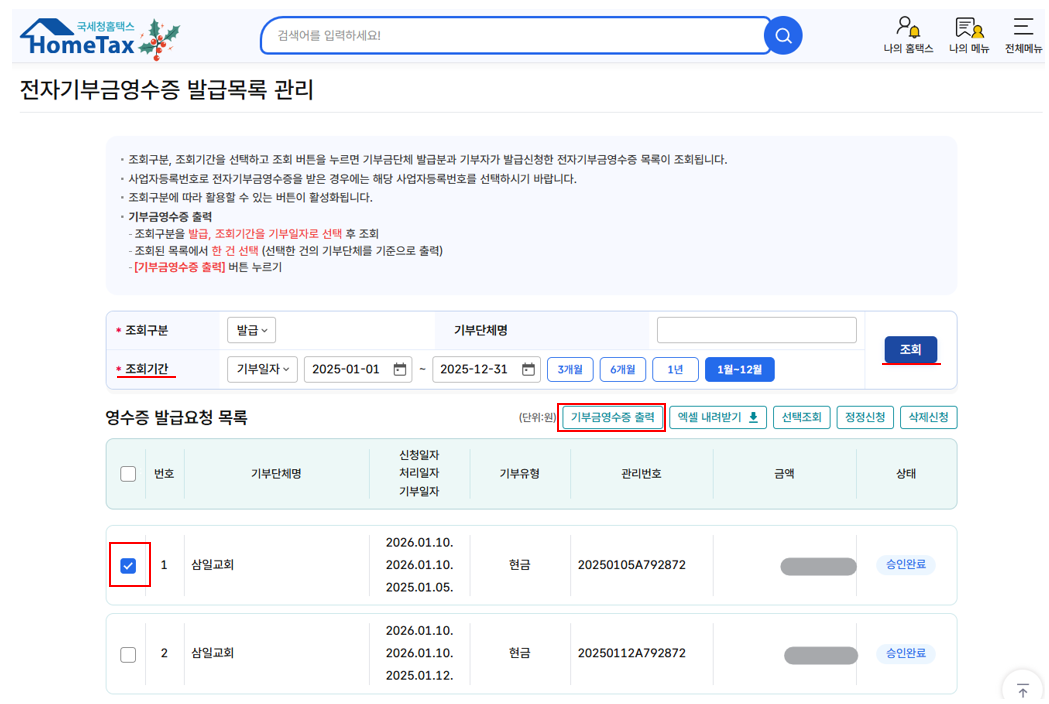
Task: Toggle the select-all checkbox in table header
Action: (x=128, y=473)
